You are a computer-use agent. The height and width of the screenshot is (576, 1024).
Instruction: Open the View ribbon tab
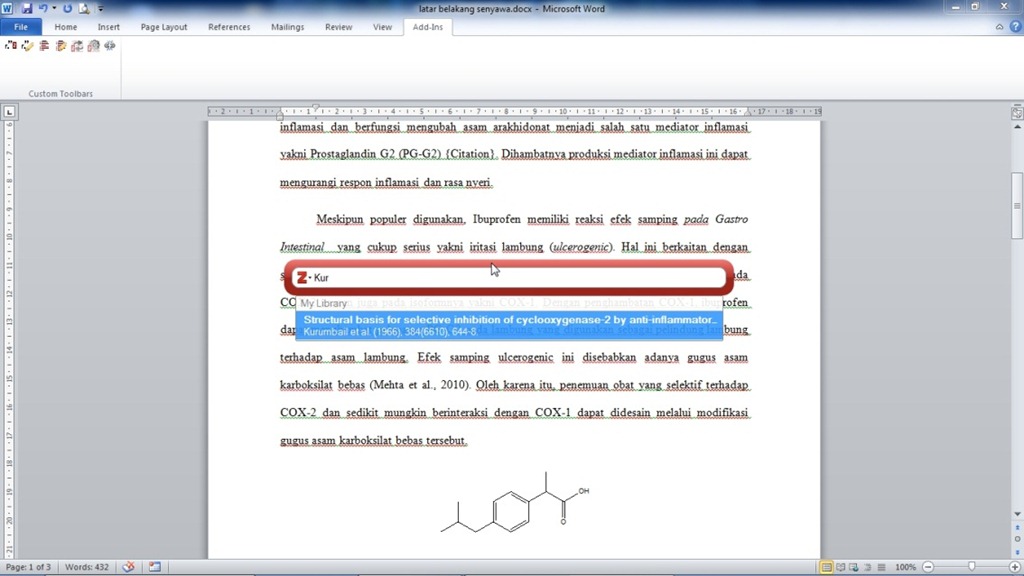click(382, 27)
